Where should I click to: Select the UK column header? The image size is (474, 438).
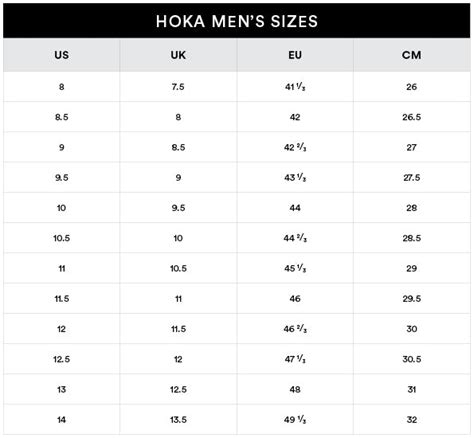click(178, 55)
